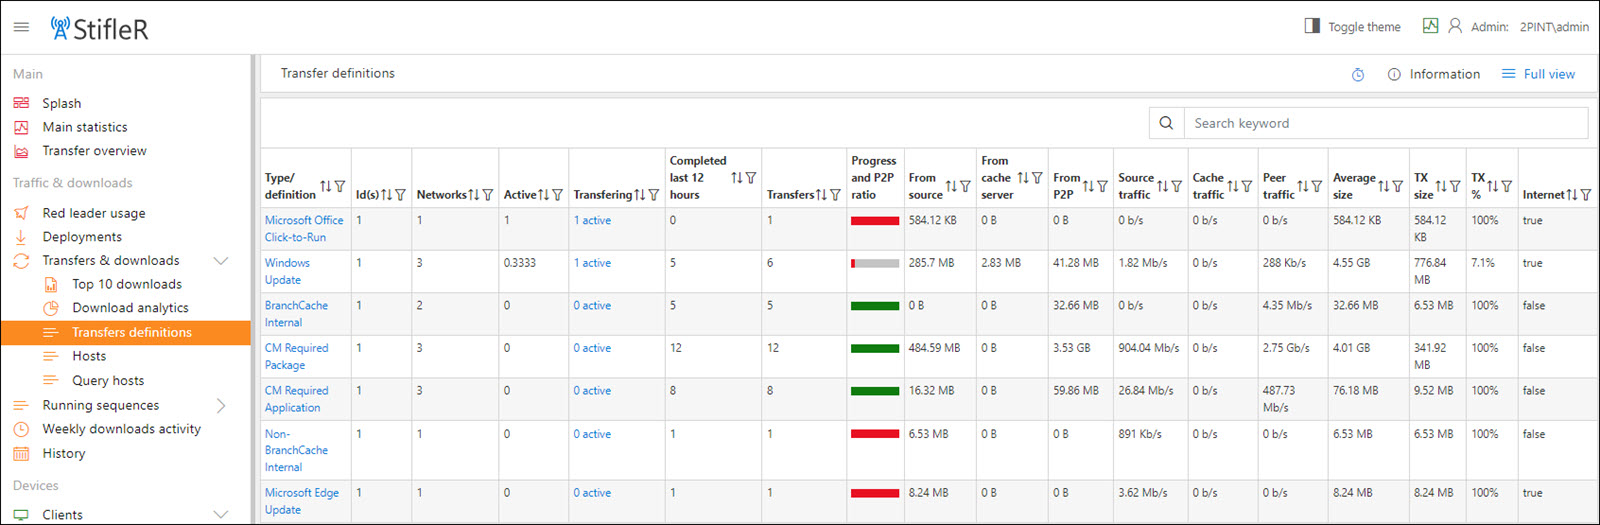Open Red leader usage page
Screen dimensions: 1600x525
pos(93,213)
